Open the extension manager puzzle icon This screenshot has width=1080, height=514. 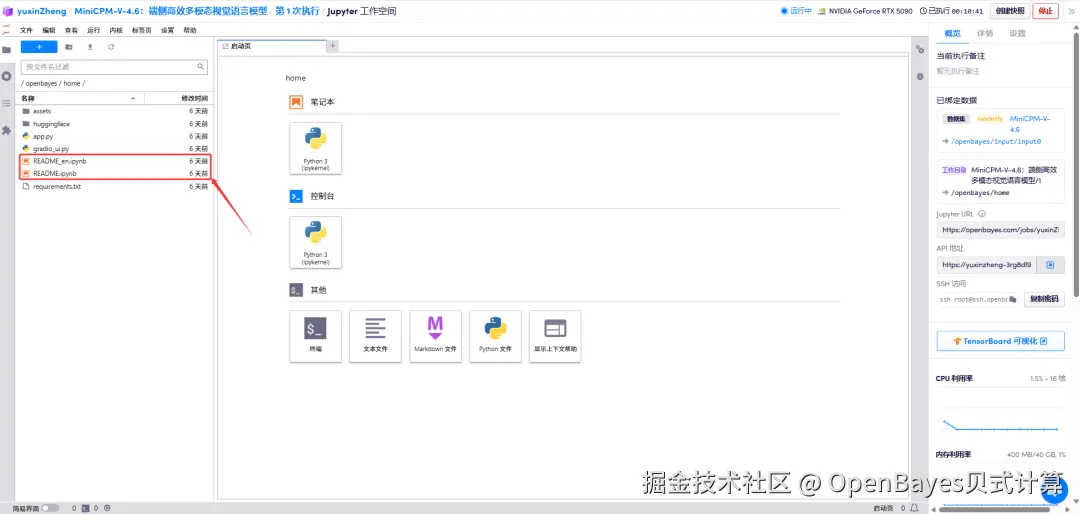click(x=6, y=130)
